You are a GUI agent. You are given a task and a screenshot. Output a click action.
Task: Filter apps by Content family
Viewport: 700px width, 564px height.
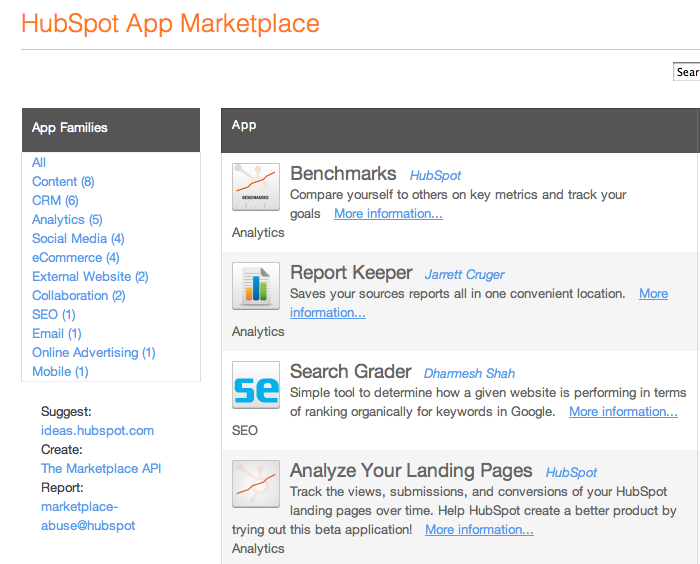62,181
